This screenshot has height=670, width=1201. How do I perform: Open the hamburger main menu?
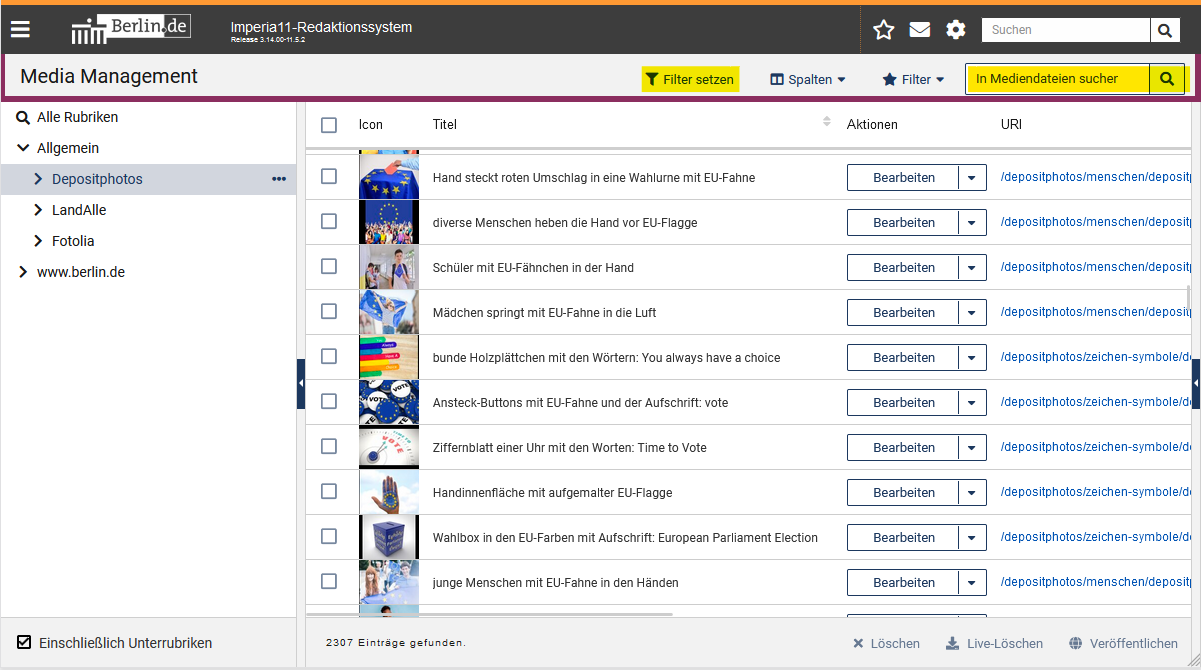point(20,29)
